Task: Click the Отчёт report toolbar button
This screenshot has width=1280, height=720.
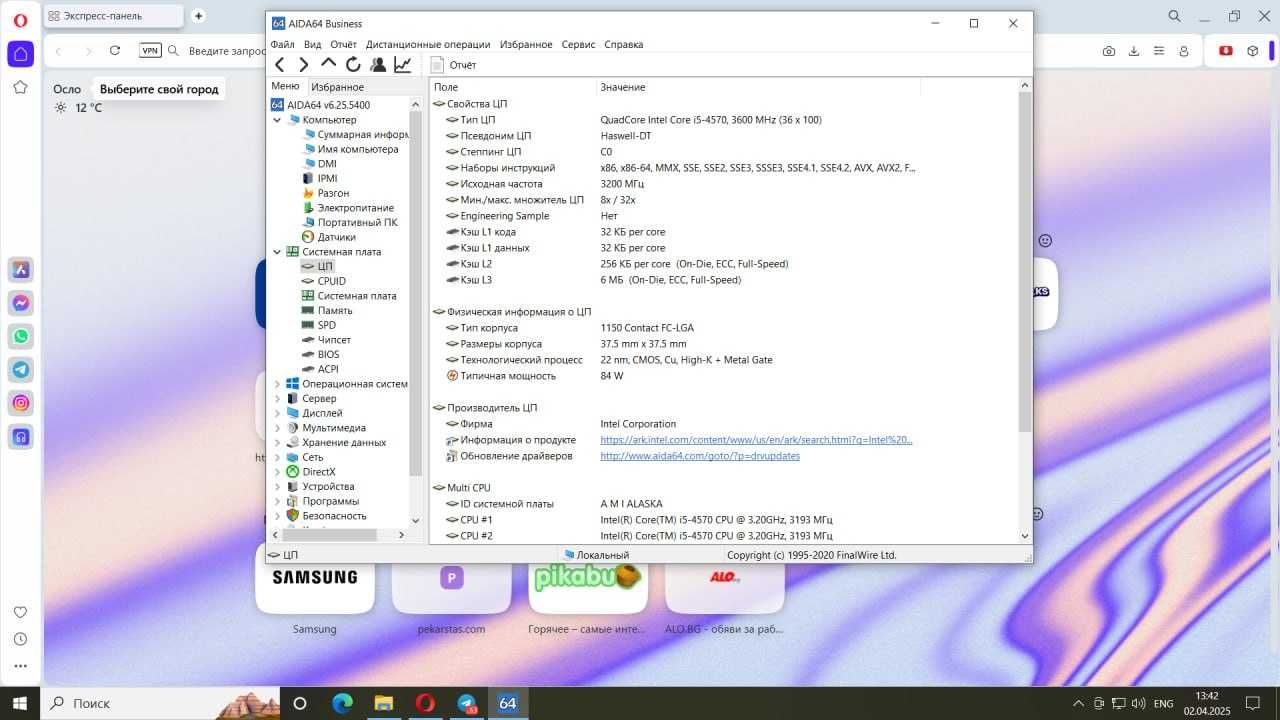Action: 453,65
